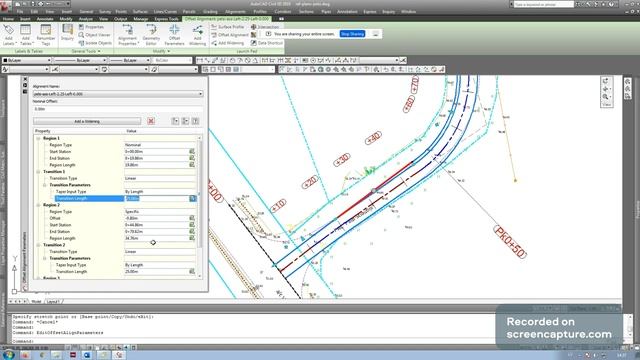The height and width of the screenshot is (360, 640).
Task: Expand the Modify panel dropdown
Action: click(162, 51)
